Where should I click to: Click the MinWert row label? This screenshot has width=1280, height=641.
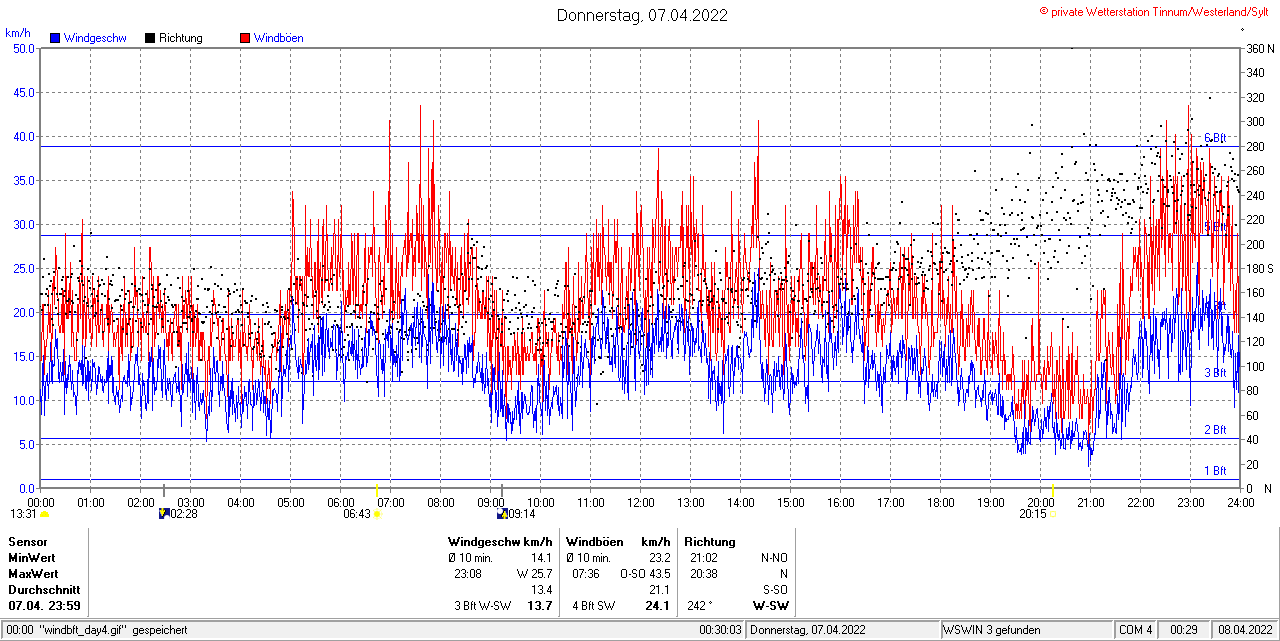coord(32,558)
